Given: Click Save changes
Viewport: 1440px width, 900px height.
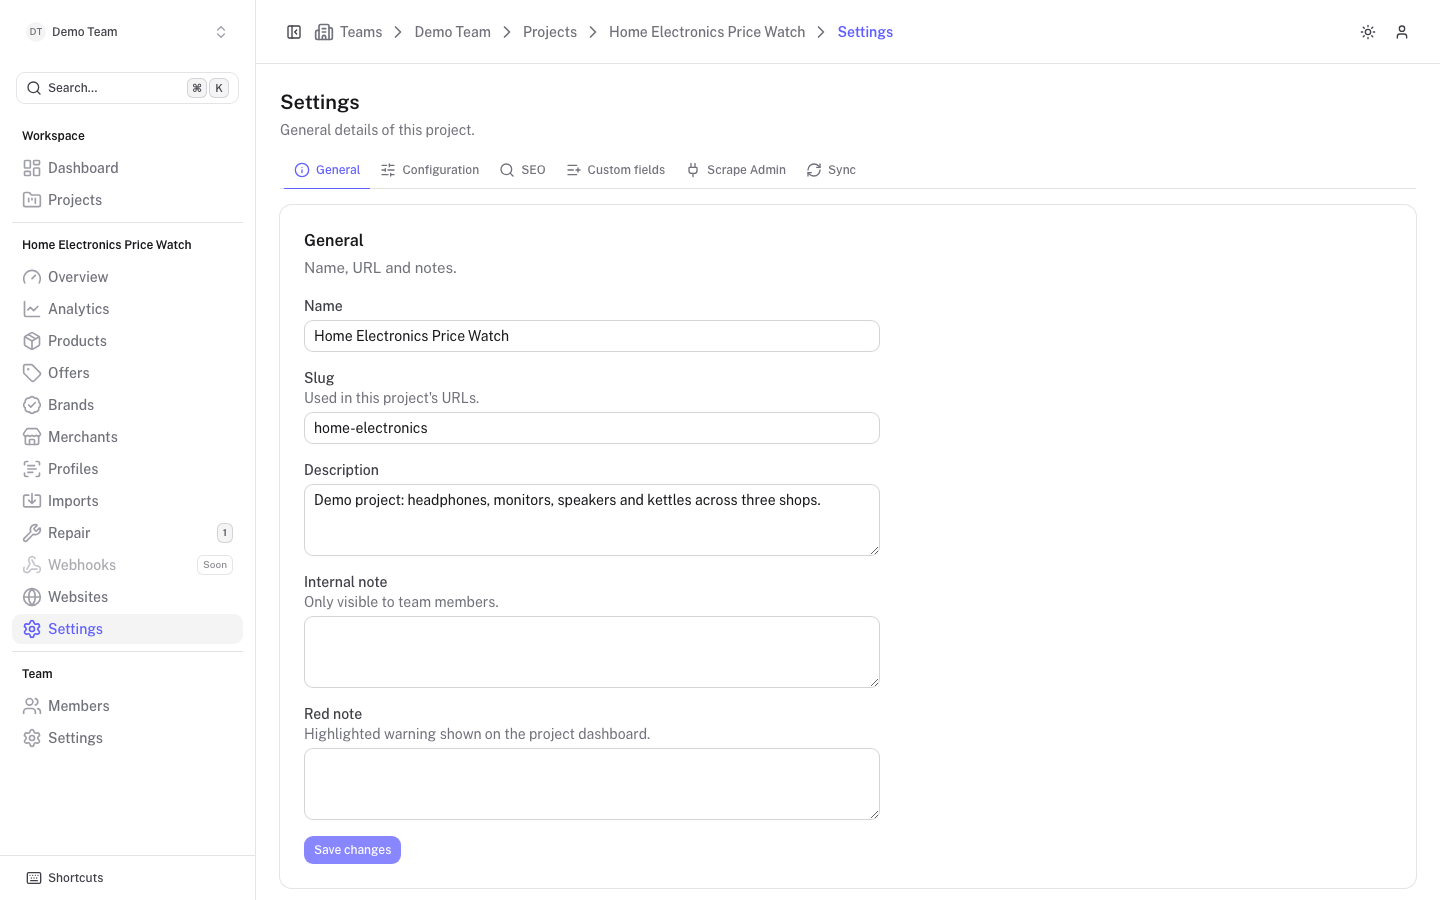Looking at the screenshot, I should 352,850.
